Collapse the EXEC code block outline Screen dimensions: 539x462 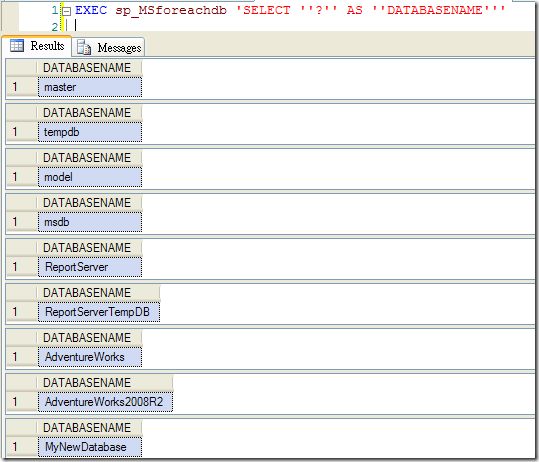pyautogui.click(x=67, y=11)
